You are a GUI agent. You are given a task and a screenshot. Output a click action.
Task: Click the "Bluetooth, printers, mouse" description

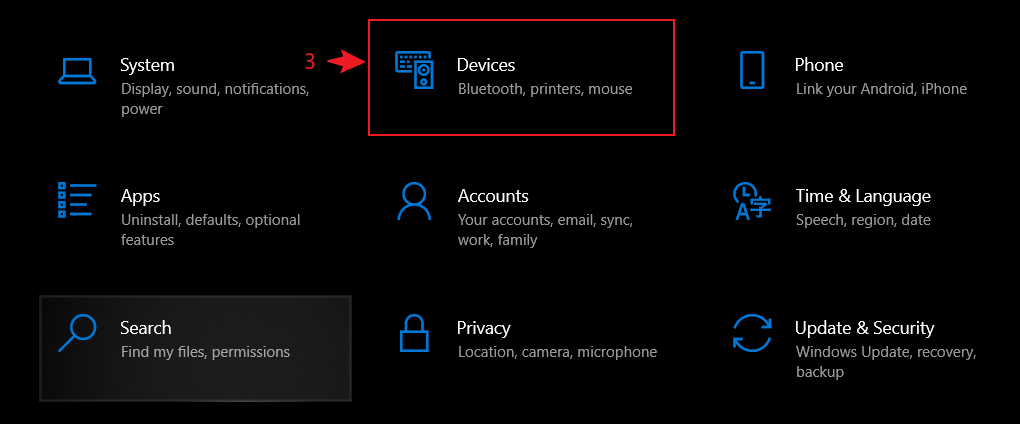[545, 89]
